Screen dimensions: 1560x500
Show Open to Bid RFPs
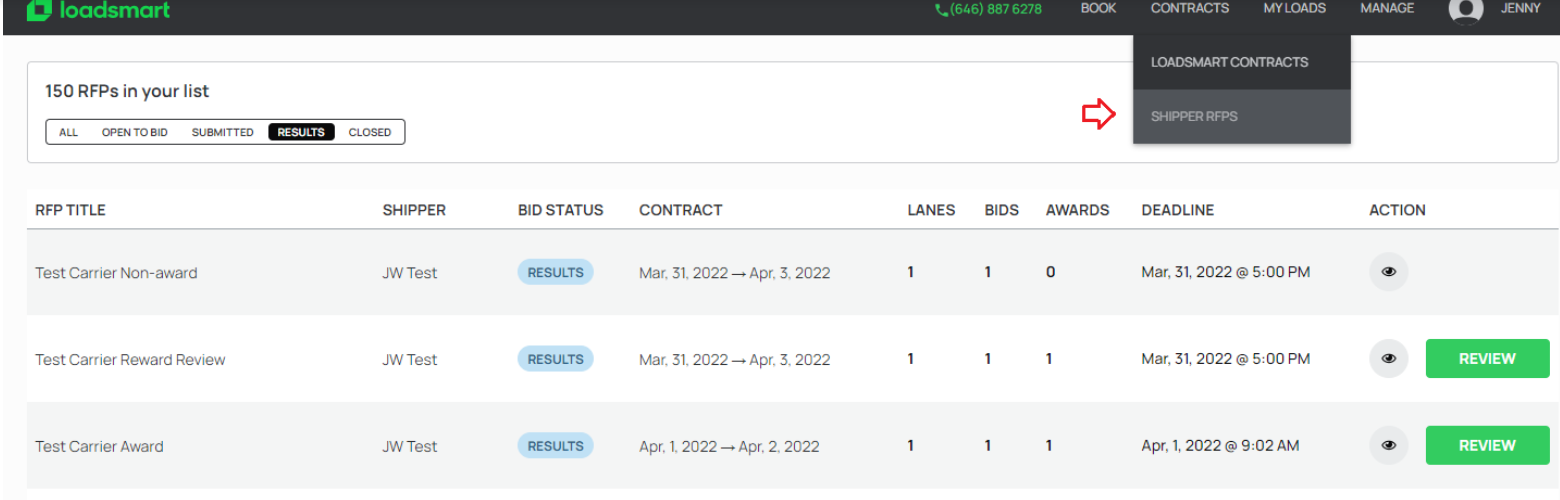[134, 132]
